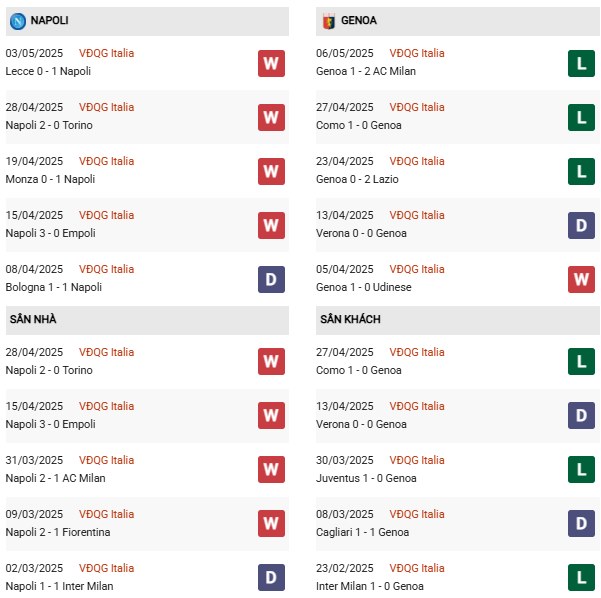Click the D badge for Bologna 1 - 1 Napoli
601x598 pixels.
click(271, 279)
